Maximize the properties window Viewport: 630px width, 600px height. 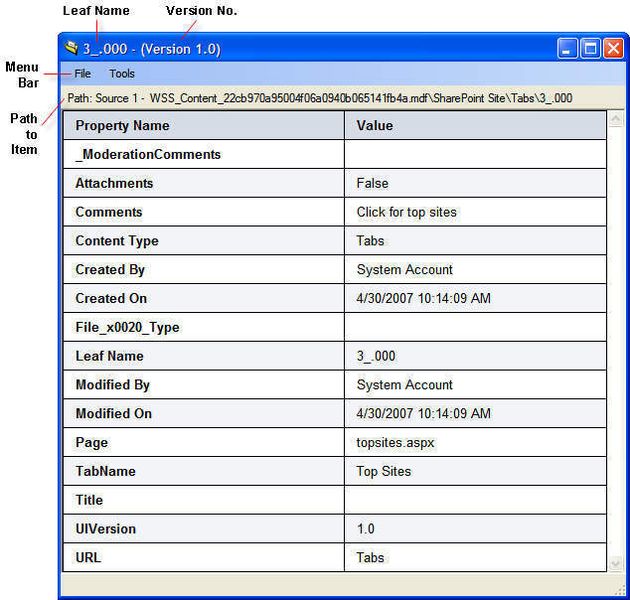tap(590, 49)
